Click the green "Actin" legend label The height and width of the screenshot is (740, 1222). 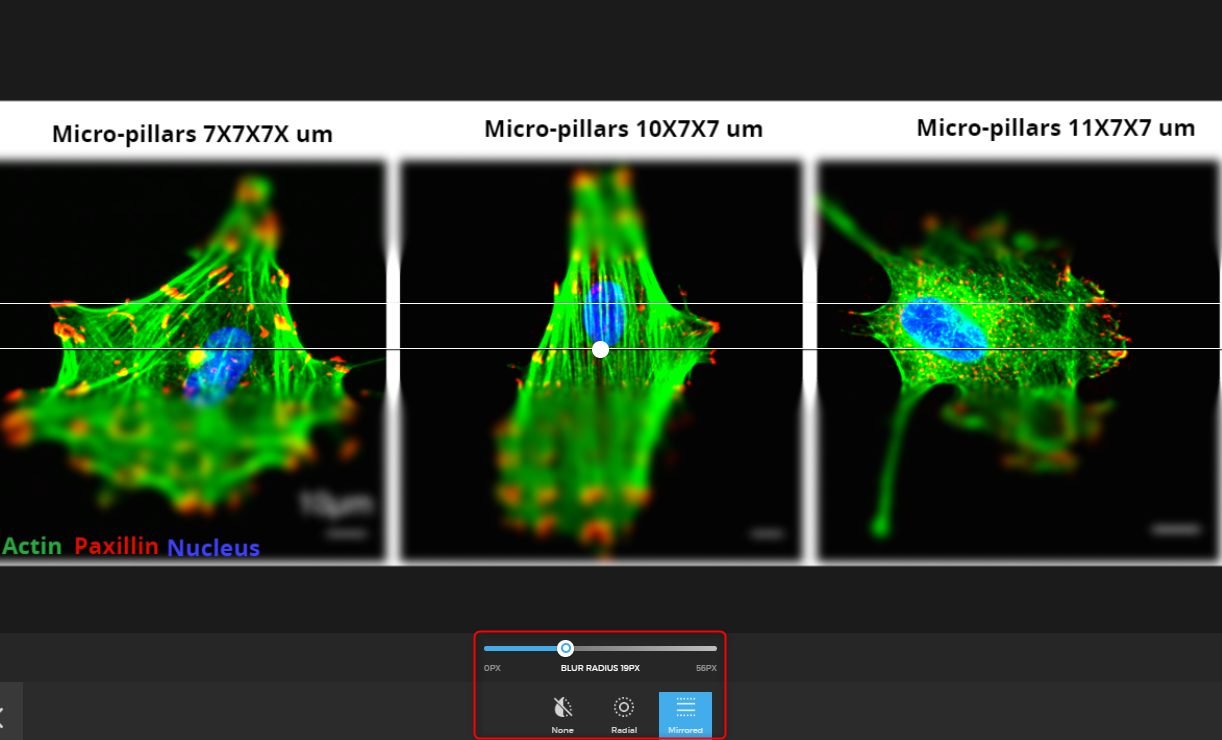[x=32, y=546]
